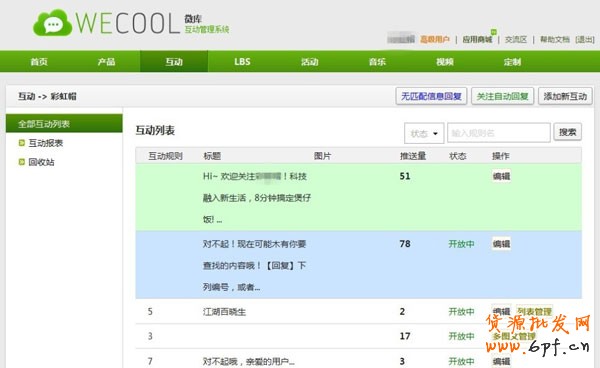Click the '对不起！现在可能木有你要' message text
The width and height of the screenshot is (600, 368).
click(254, 265)
